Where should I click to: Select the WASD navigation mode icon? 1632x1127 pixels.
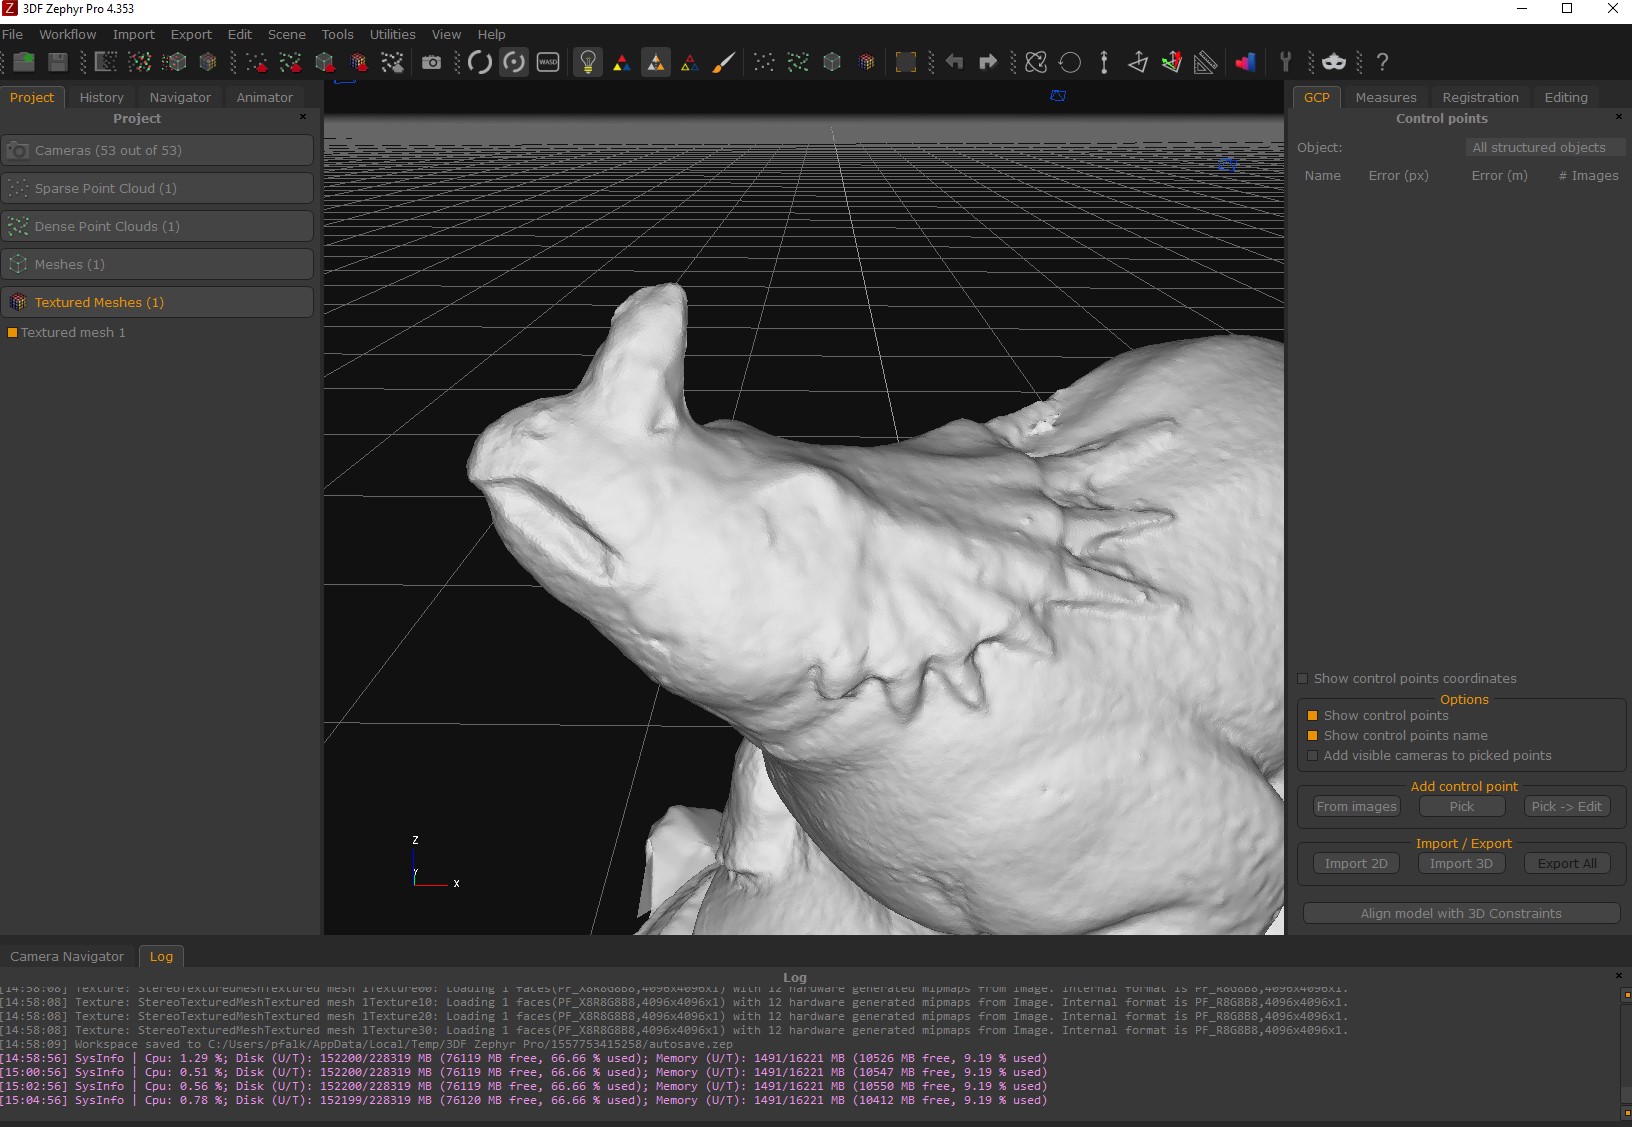548,62
